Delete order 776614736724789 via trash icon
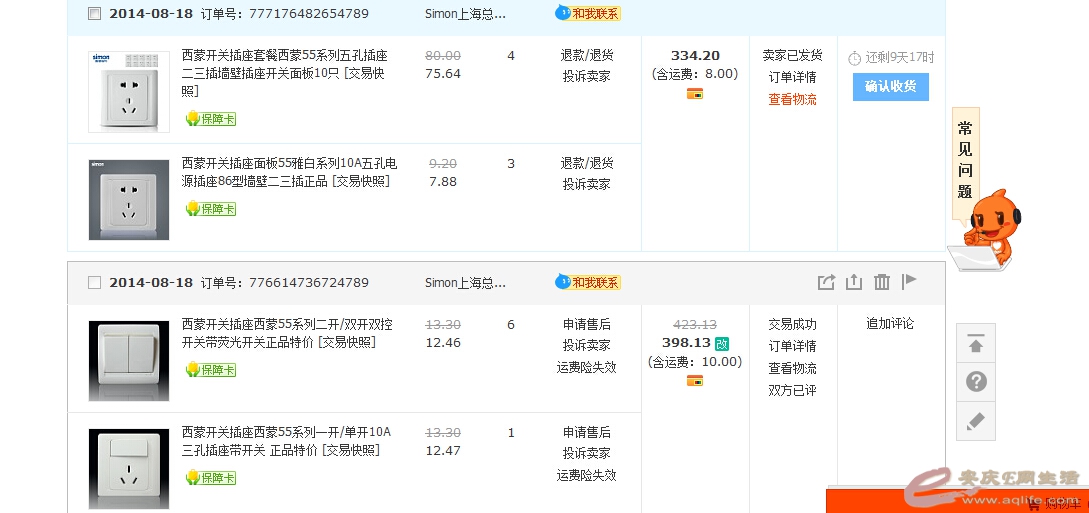This screenshot has height=513, width=1089. 881,283
